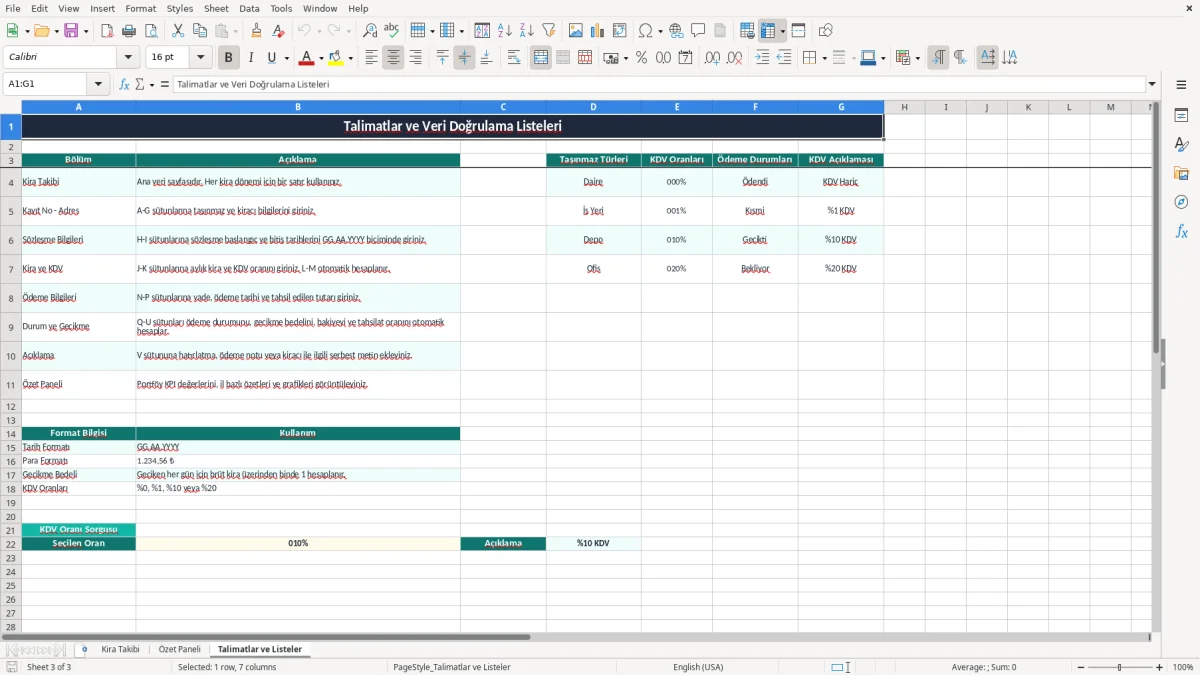Open background color dropdown arrow
Screen dimensions: 1200x675
(350, 58)
